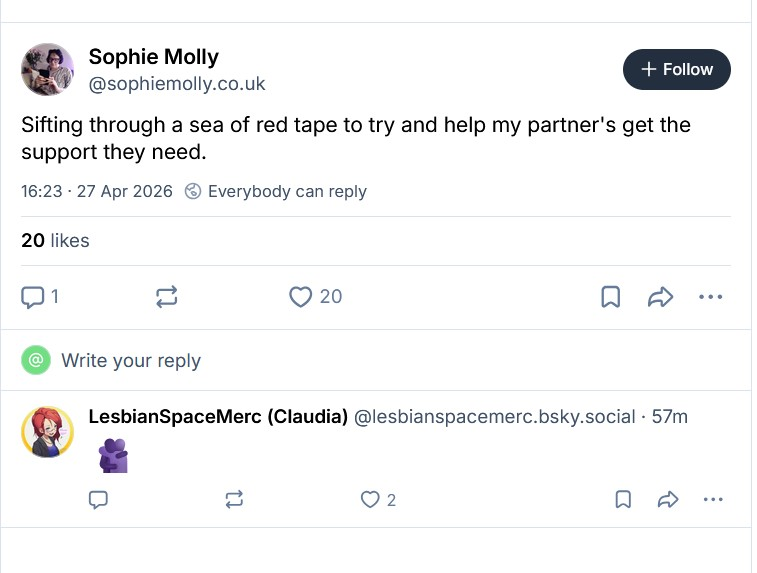Image resolution: width=757 pixels, height=573 pixels.
Task: Share Sophie Molly's post
Action: click(661, 297)
